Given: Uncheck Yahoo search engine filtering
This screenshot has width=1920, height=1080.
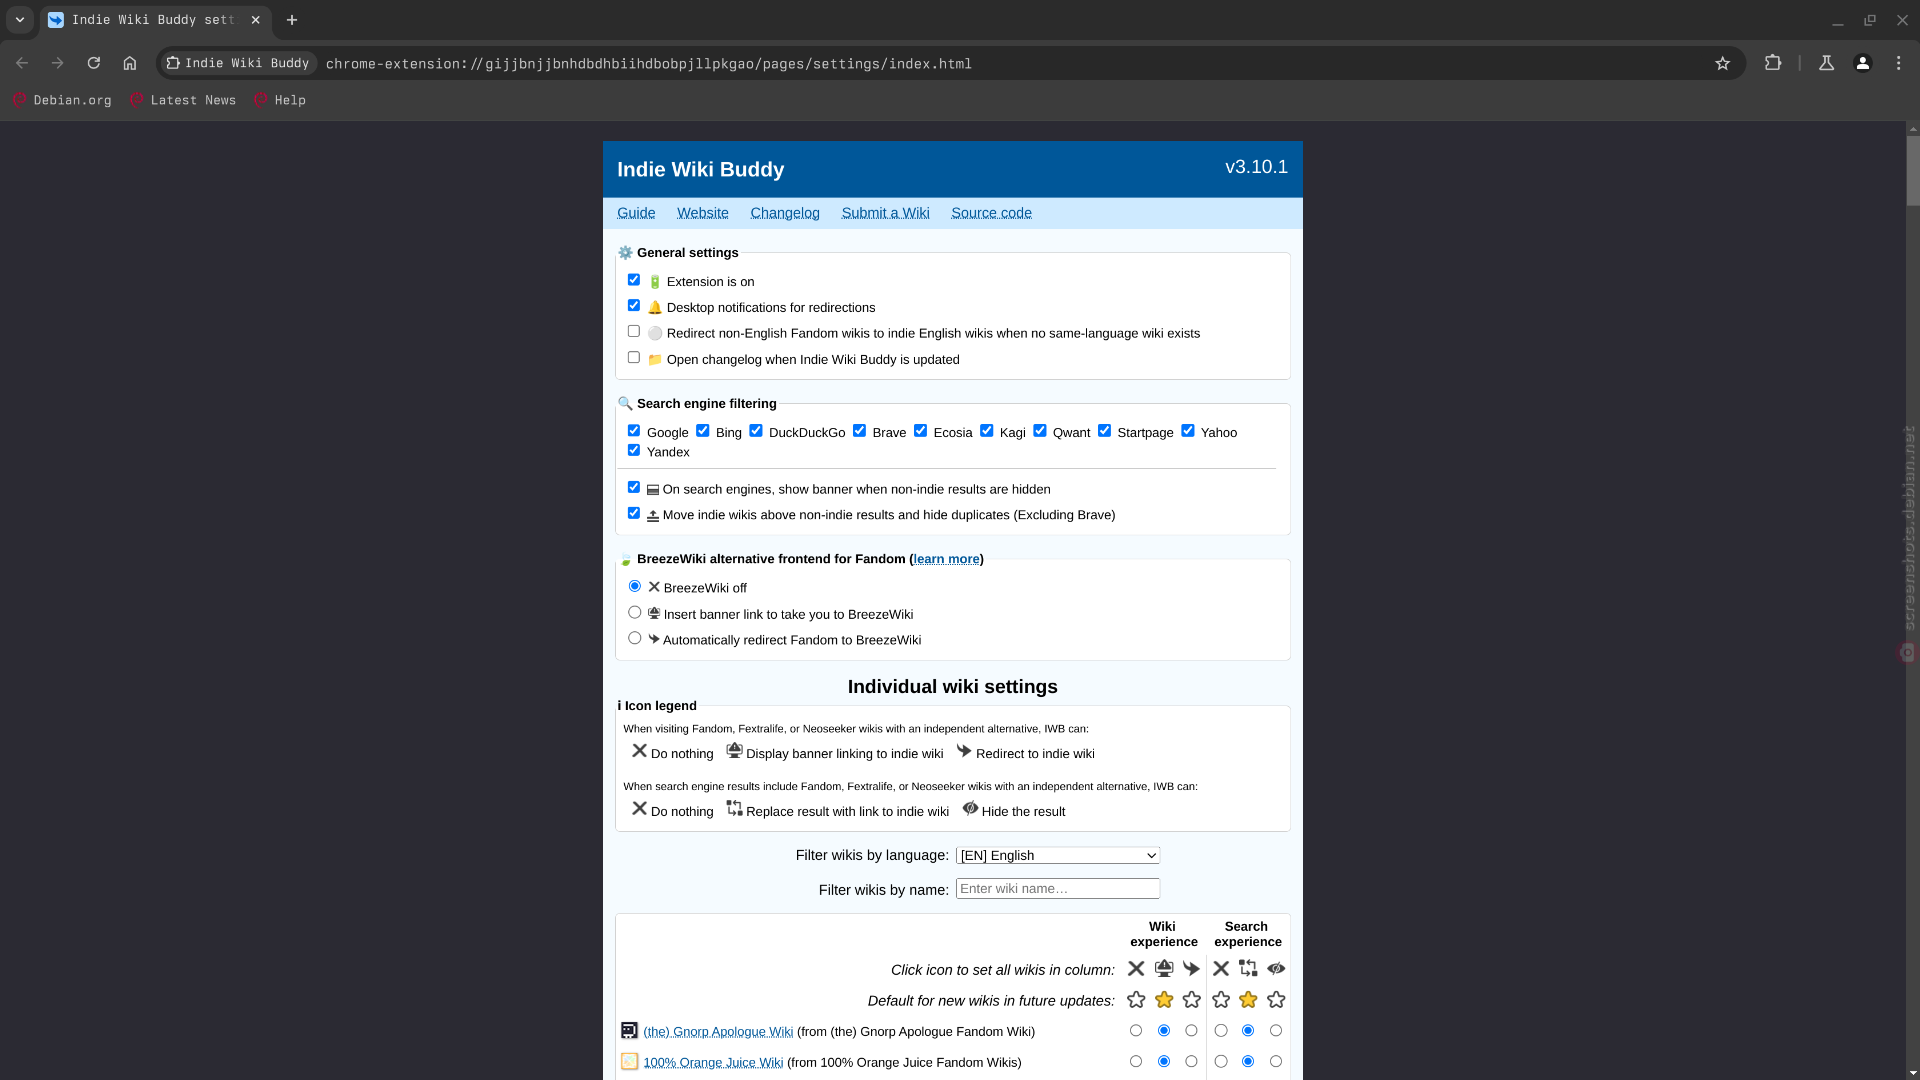Looking at the screenshot, I should (1188, 431).
